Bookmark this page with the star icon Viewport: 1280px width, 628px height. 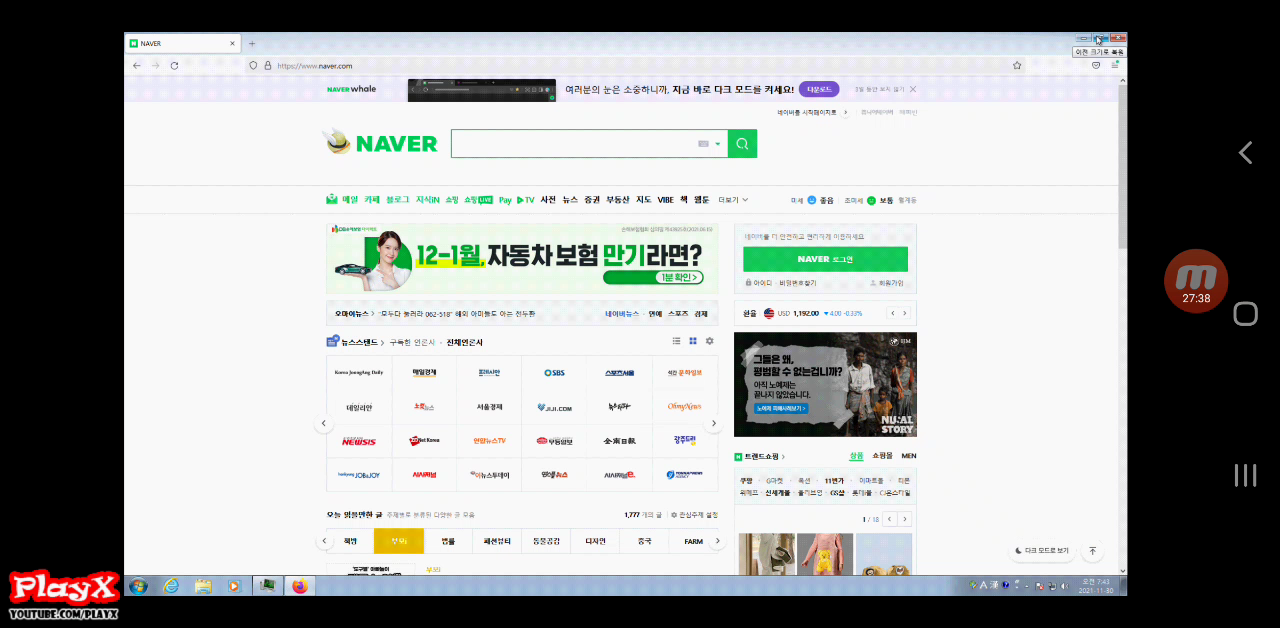click(1017, 65)
